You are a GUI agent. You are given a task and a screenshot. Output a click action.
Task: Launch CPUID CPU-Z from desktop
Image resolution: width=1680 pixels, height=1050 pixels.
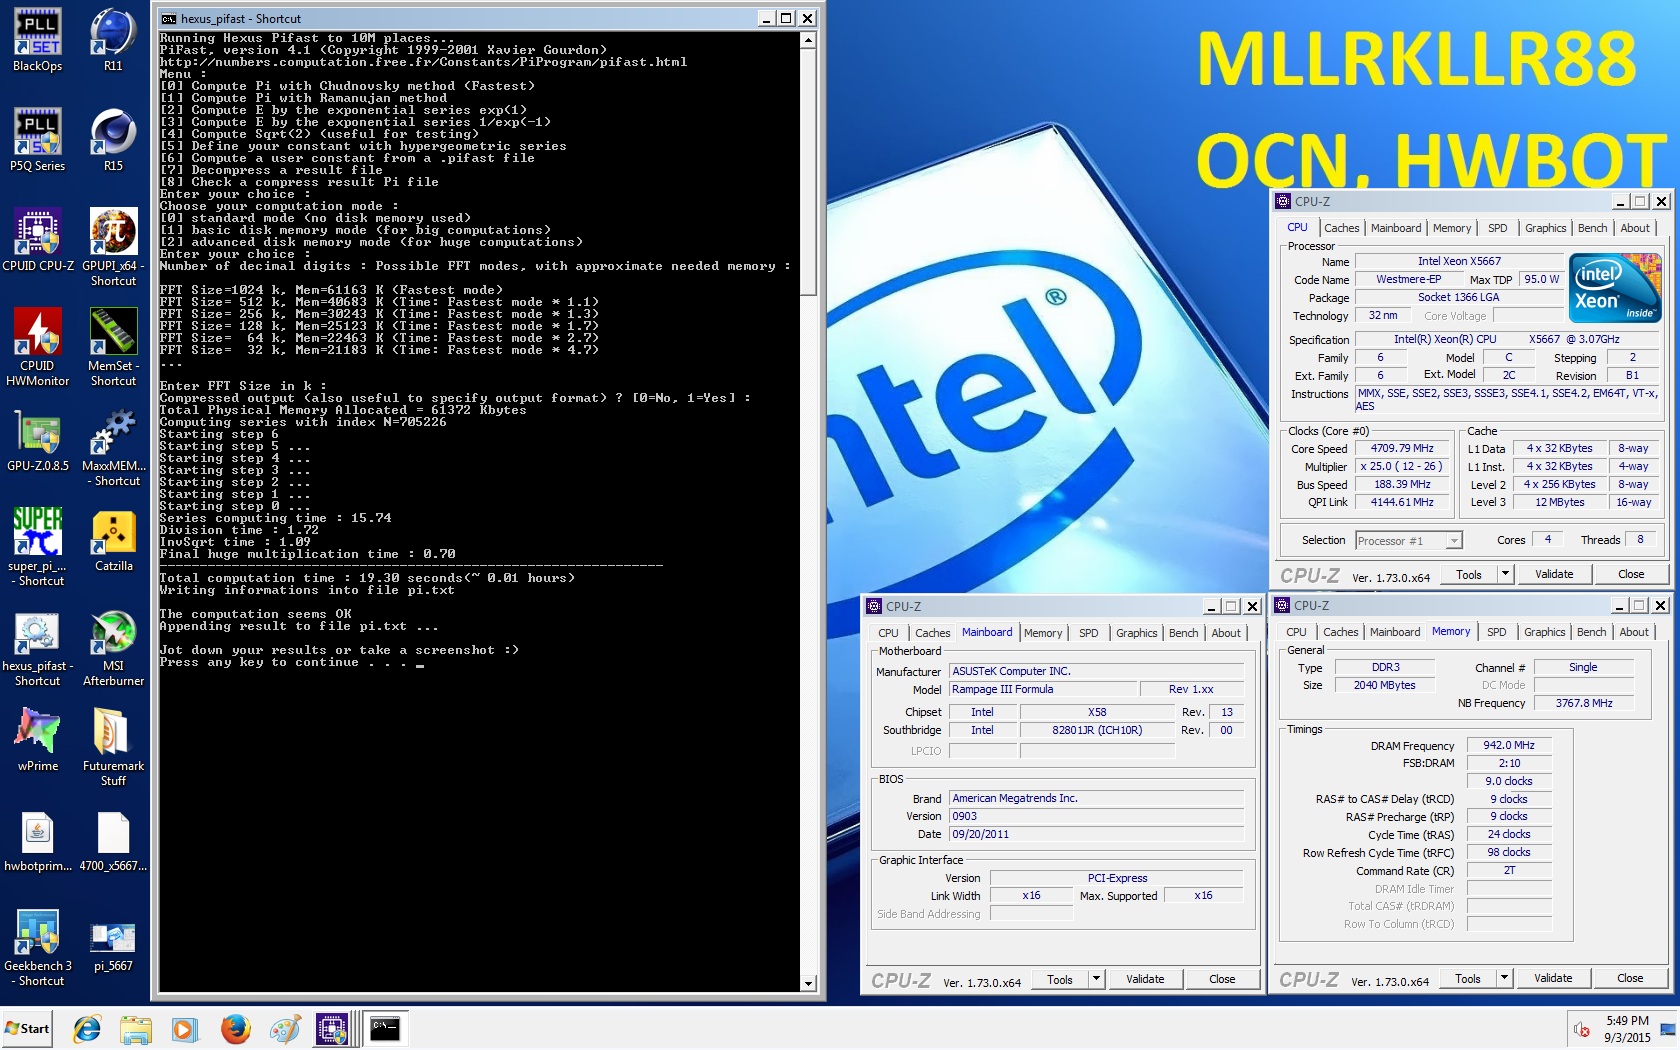coord(38,240)
